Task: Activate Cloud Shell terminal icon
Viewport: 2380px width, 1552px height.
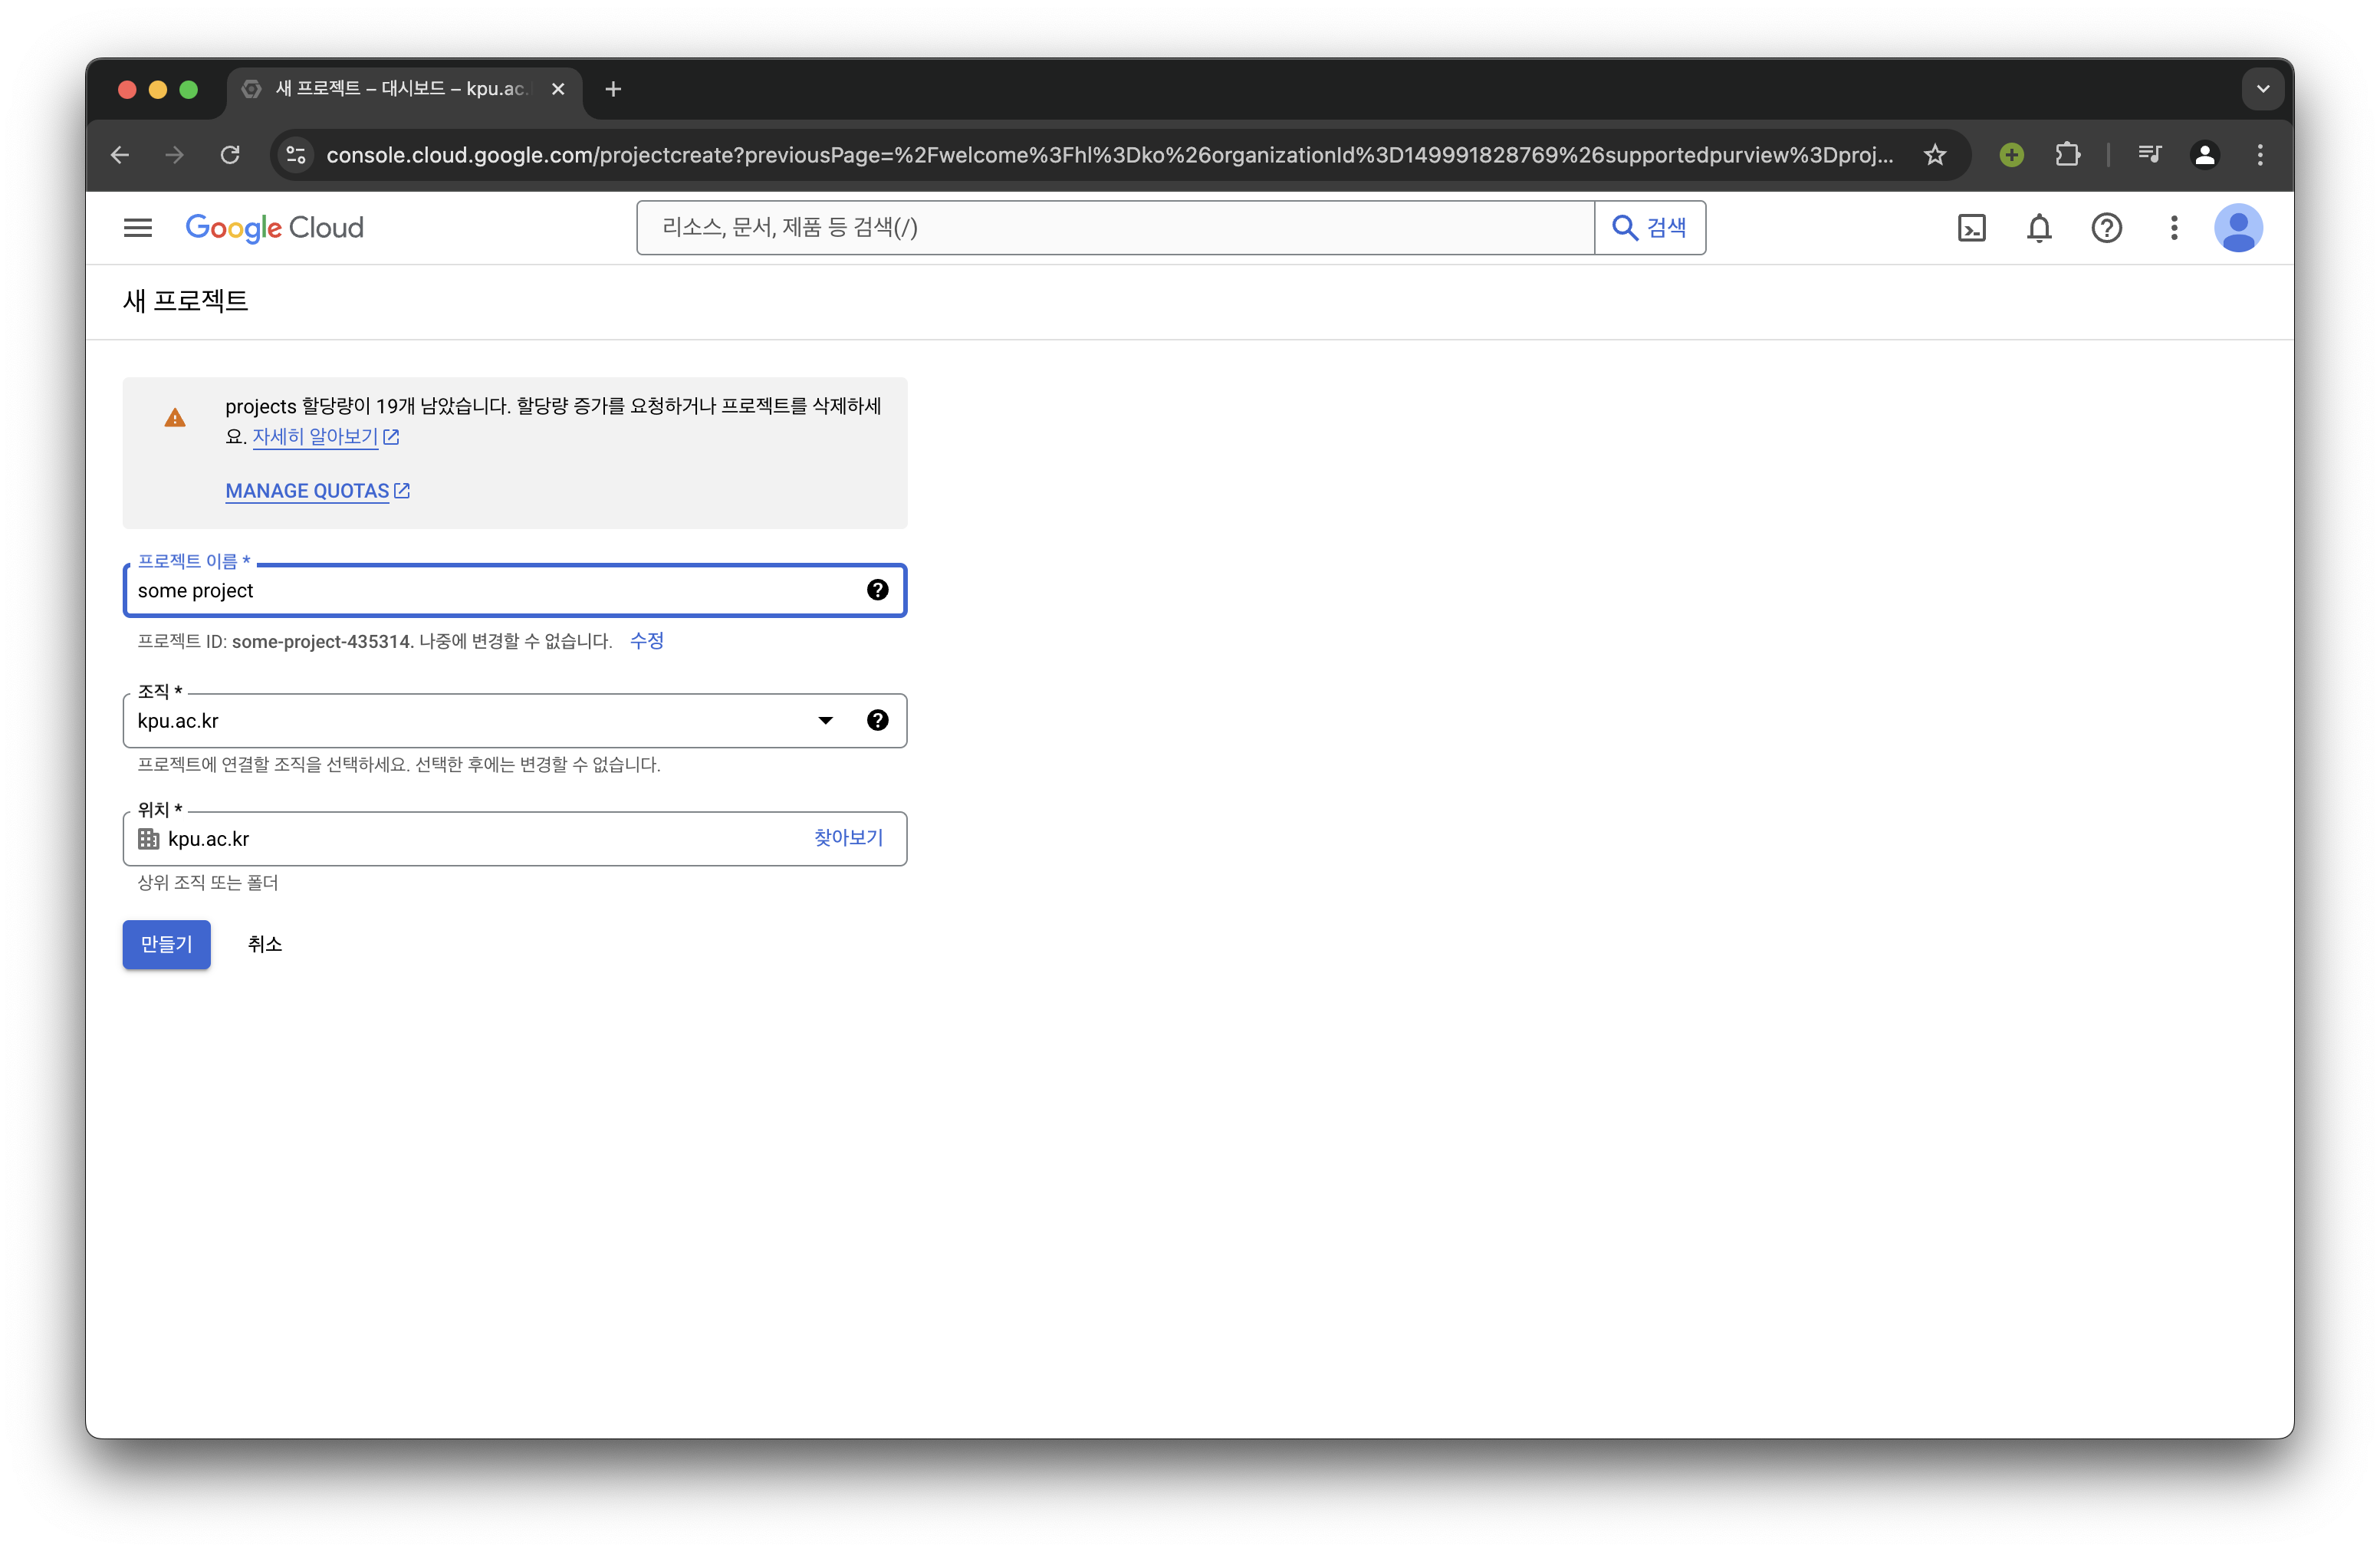Action: [1971, 228]
